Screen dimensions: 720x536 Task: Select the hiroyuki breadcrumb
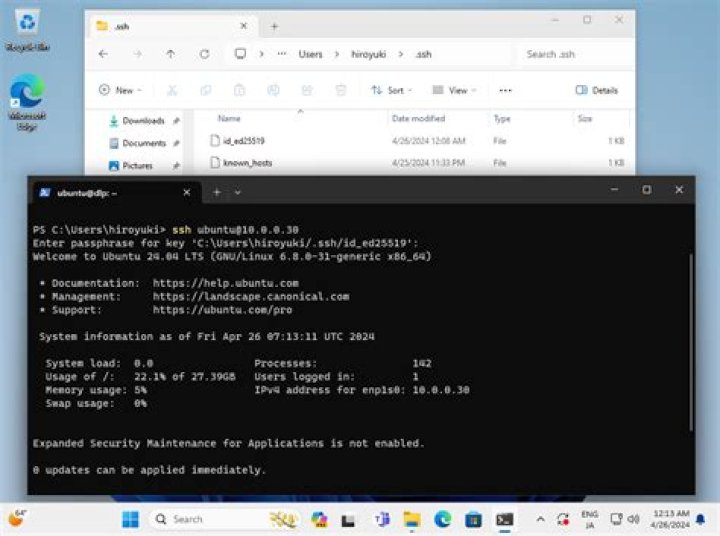click(x=368, y=54)
